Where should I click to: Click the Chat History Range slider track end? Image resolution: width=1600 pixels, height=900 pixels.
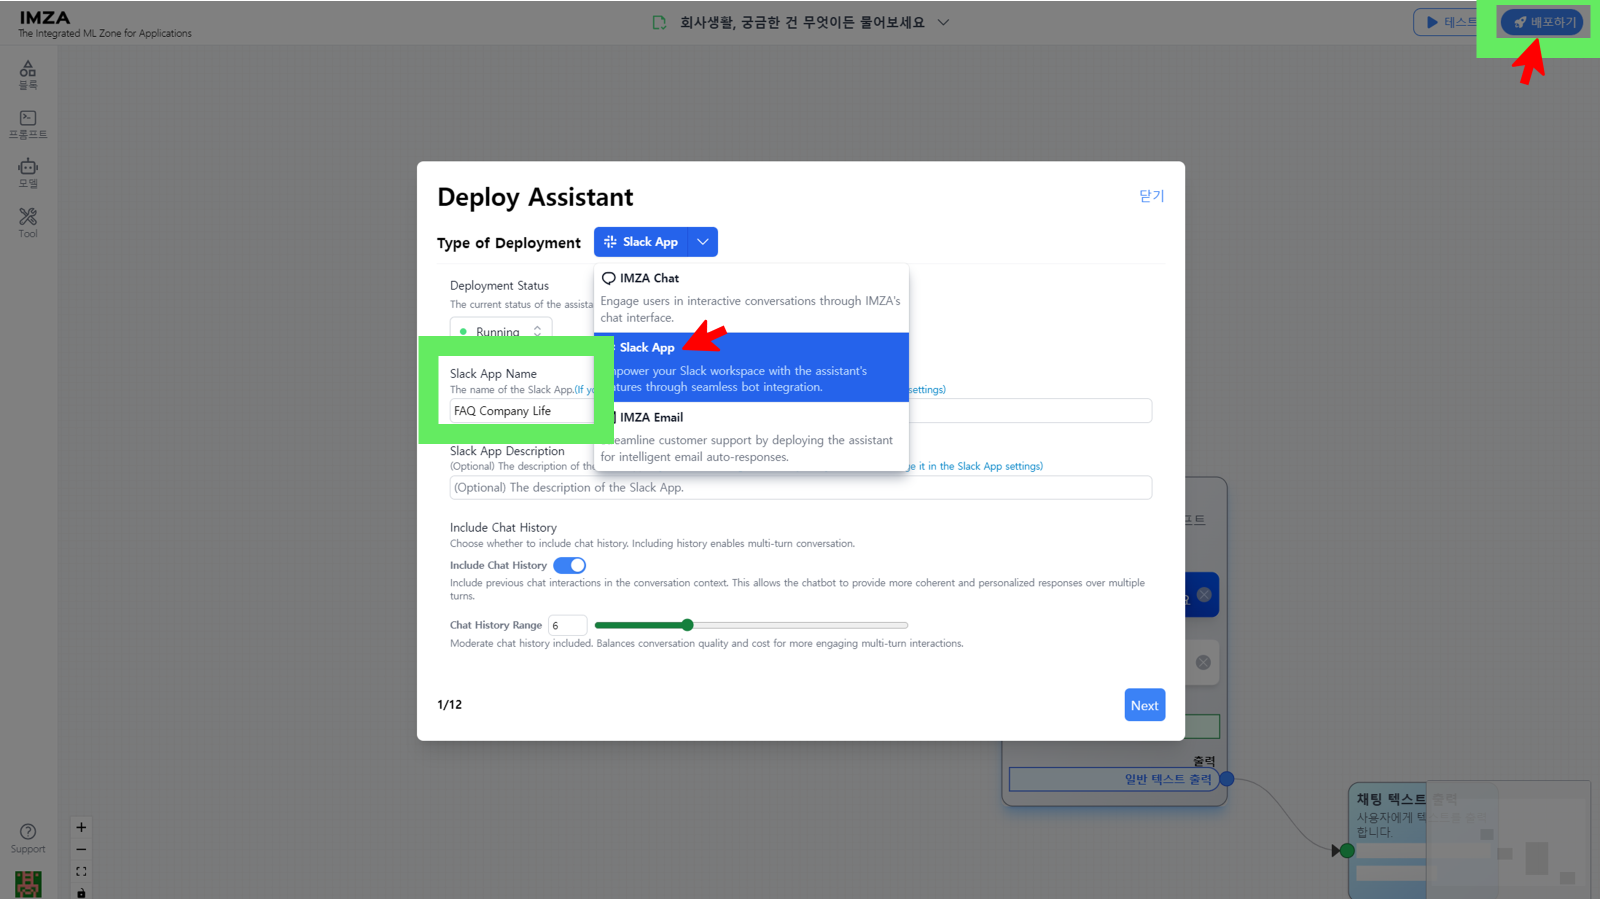tap(905, 625)
